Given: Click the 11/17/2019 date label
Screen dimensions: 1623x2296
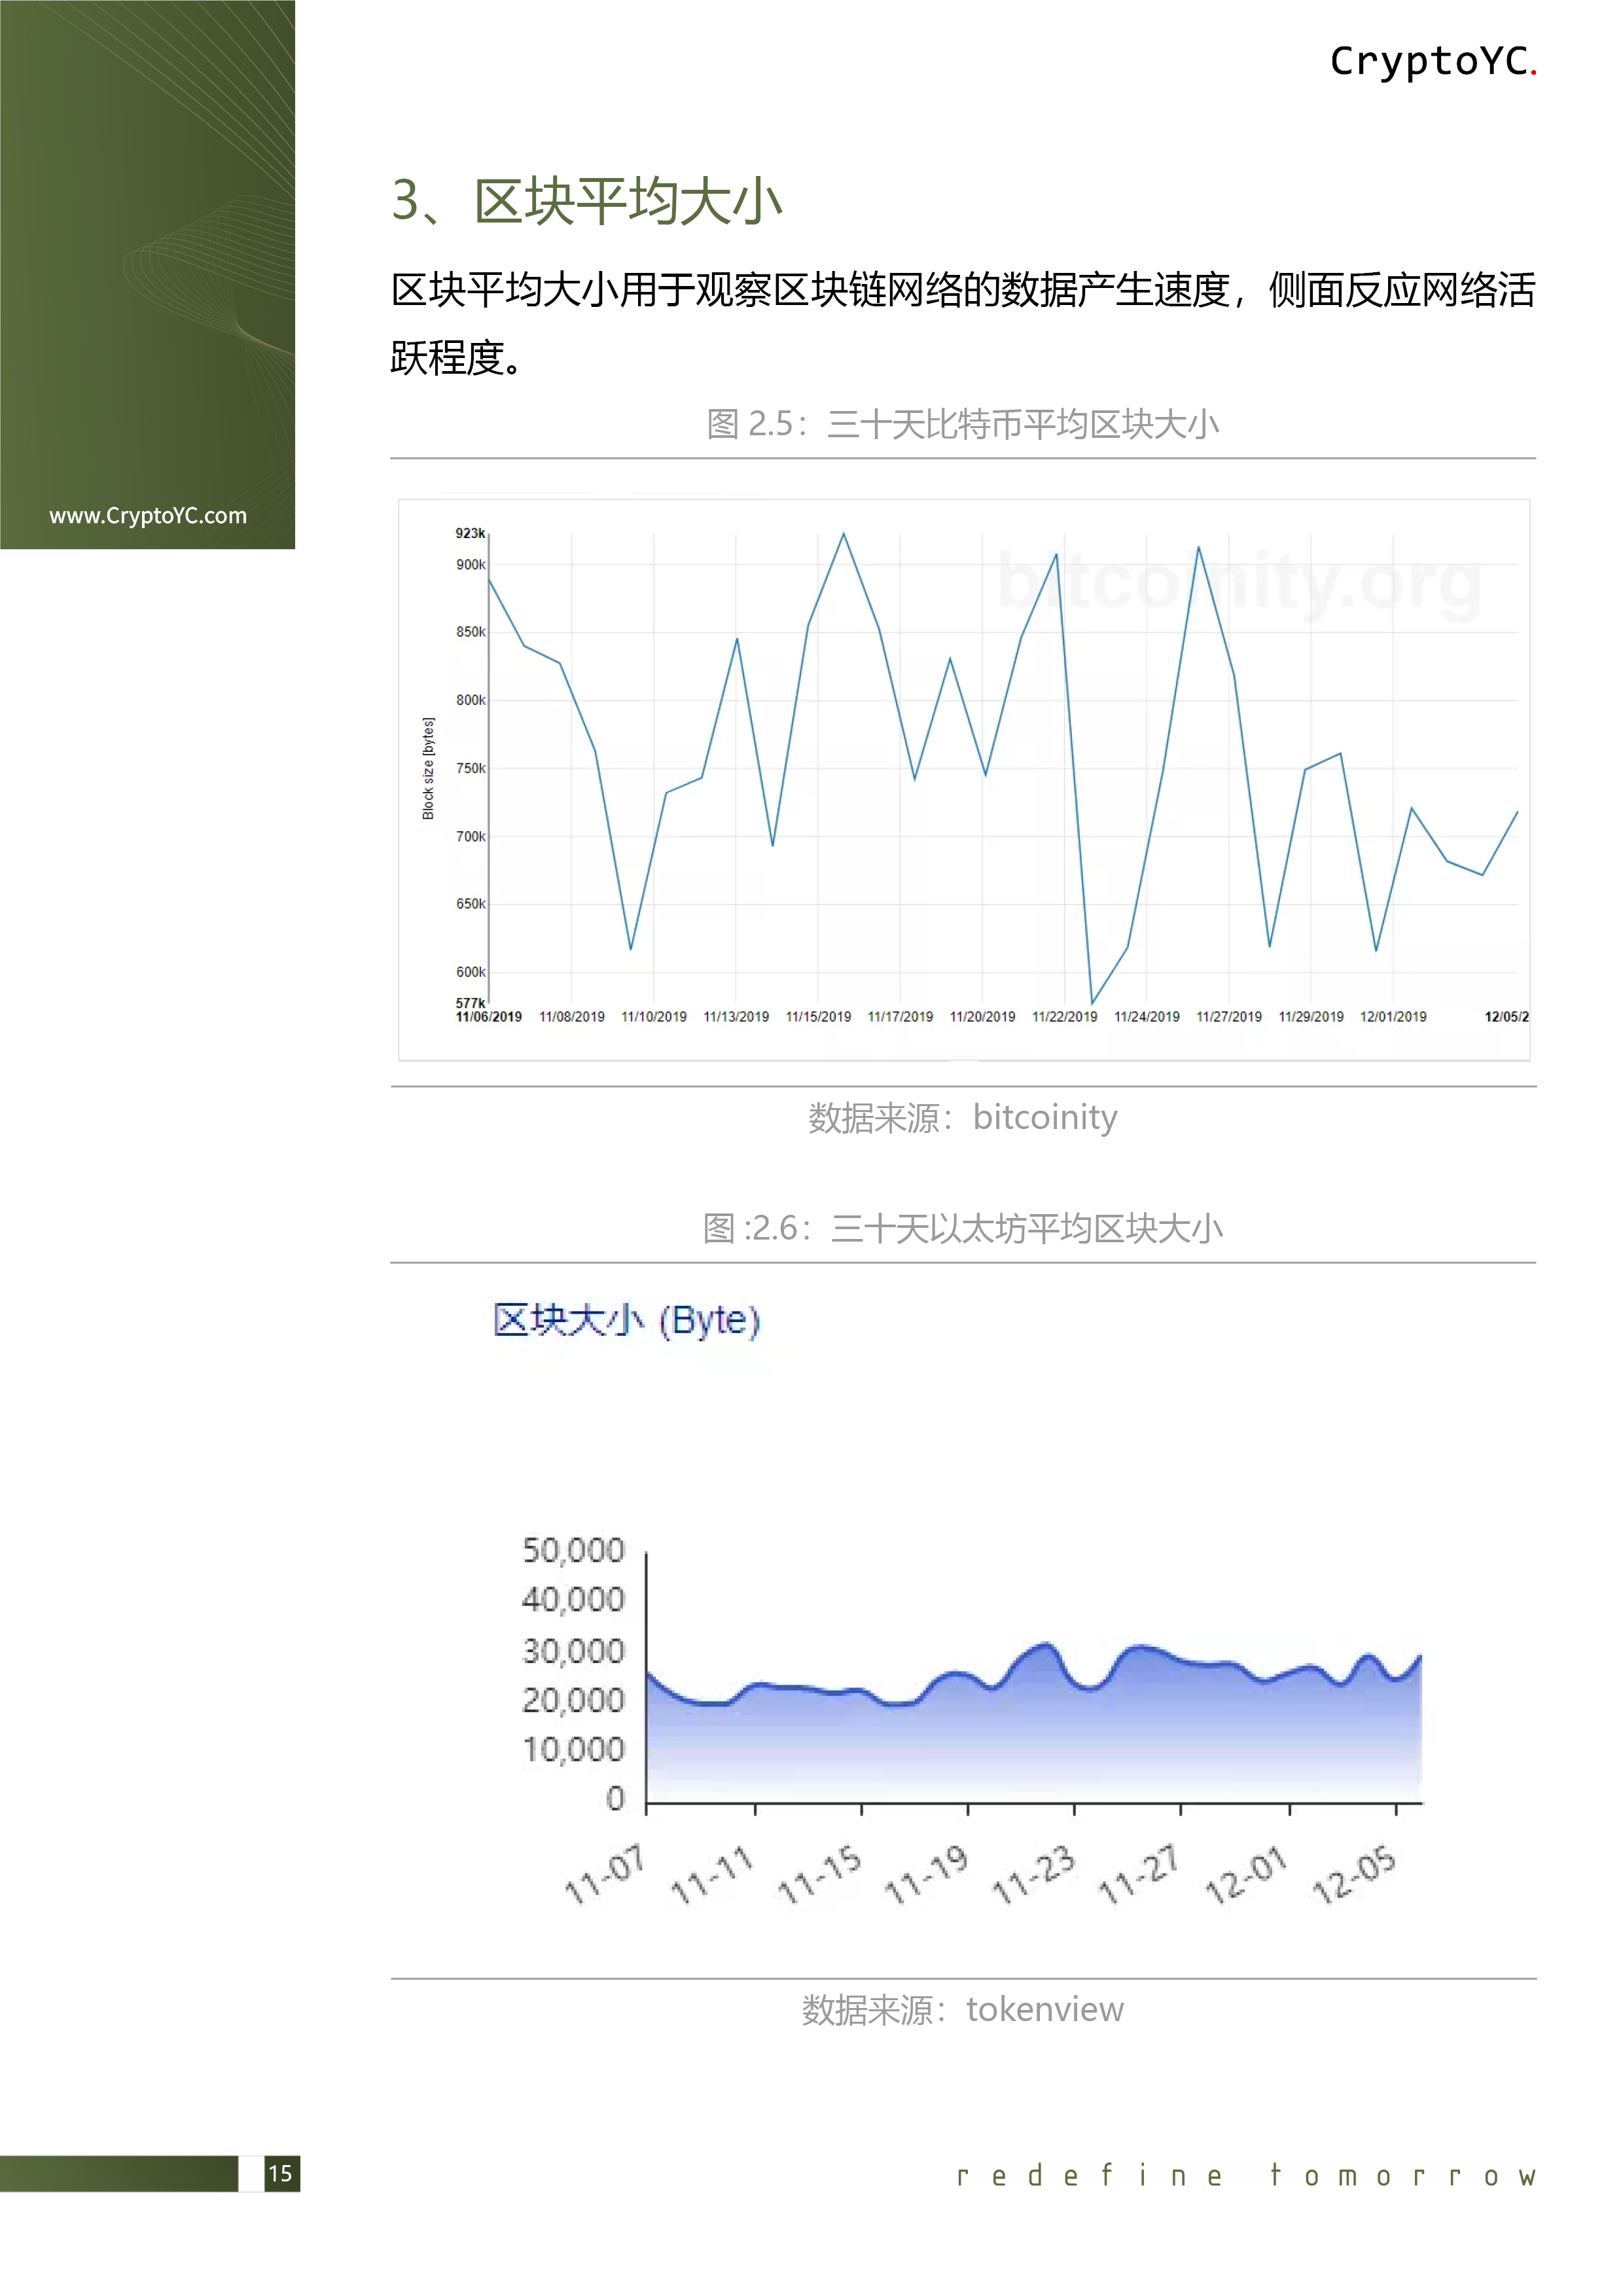Looking at the screenshot, I should pos(900,1017).
